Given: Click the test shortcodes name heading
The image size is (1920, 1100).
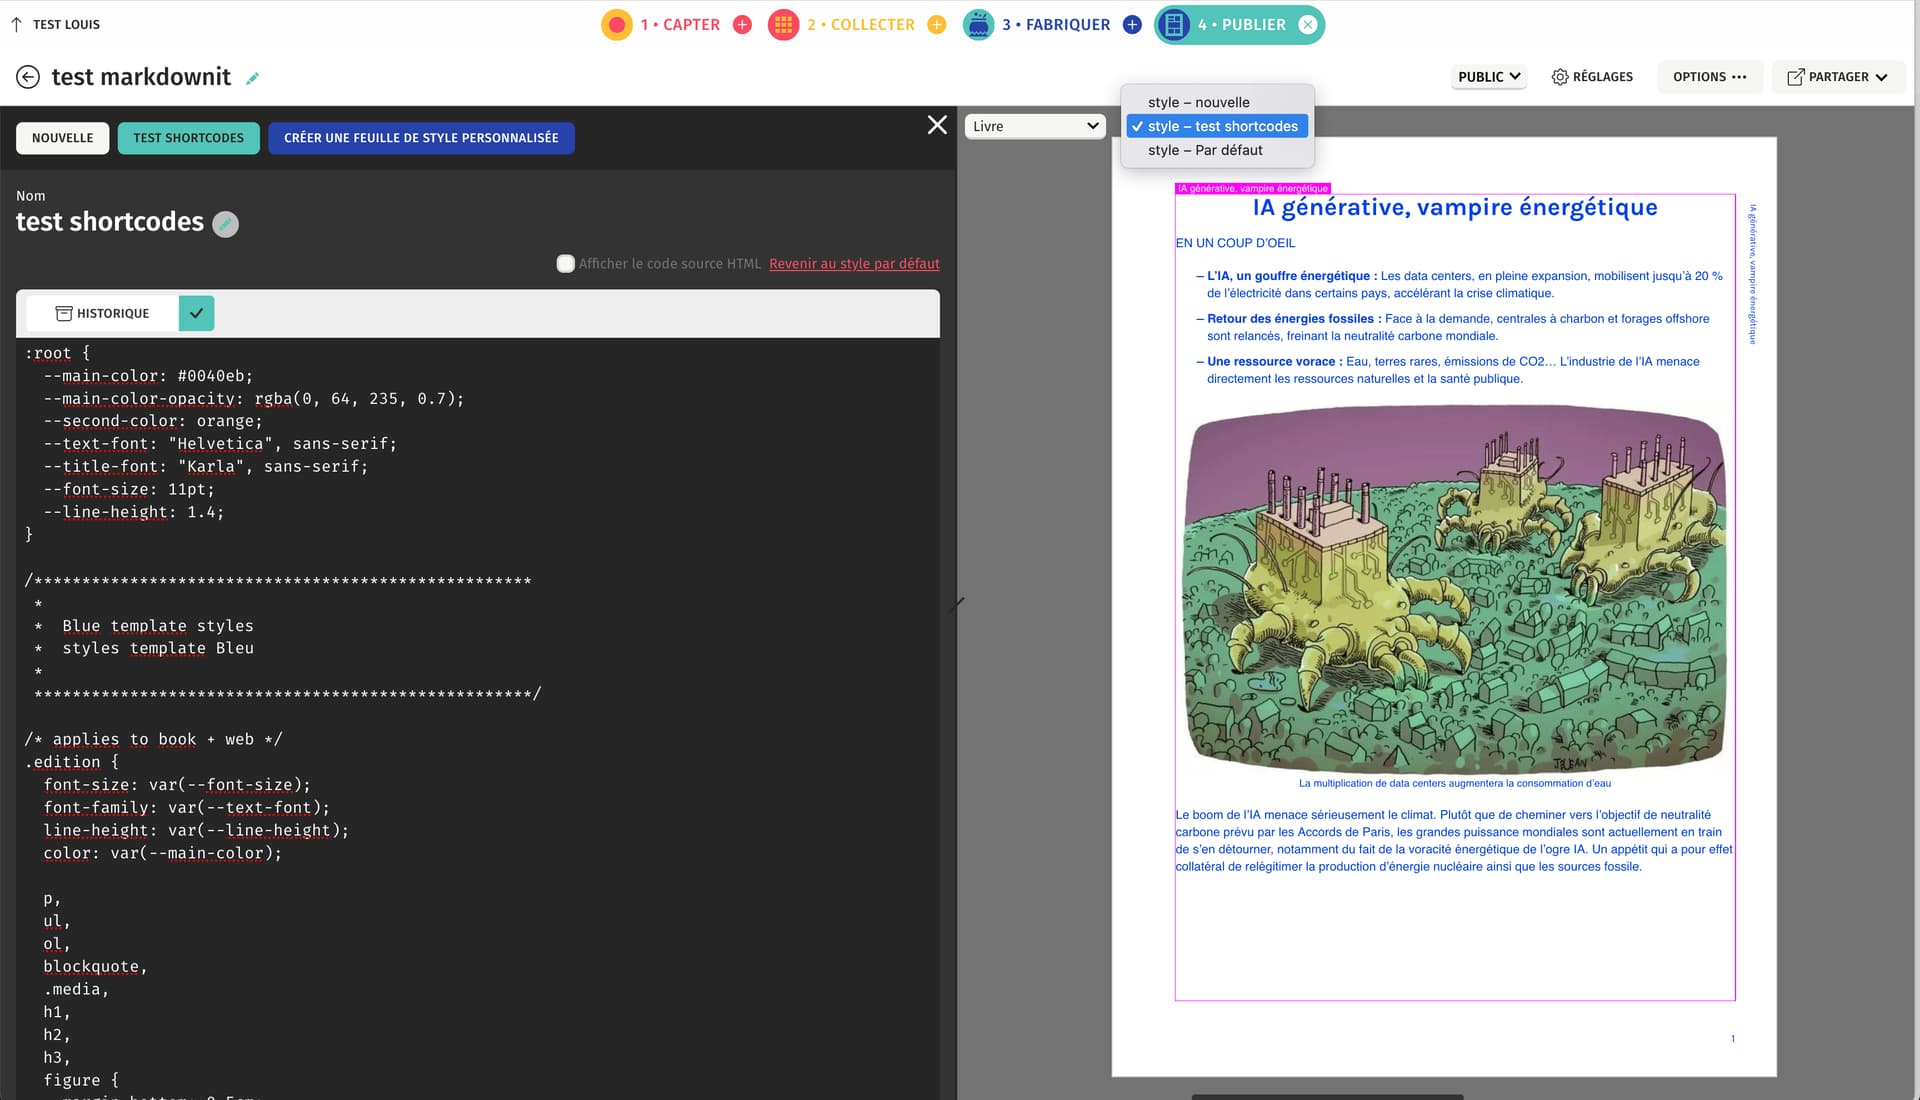Looking at the screenshot, I should (x=110, y=222).
